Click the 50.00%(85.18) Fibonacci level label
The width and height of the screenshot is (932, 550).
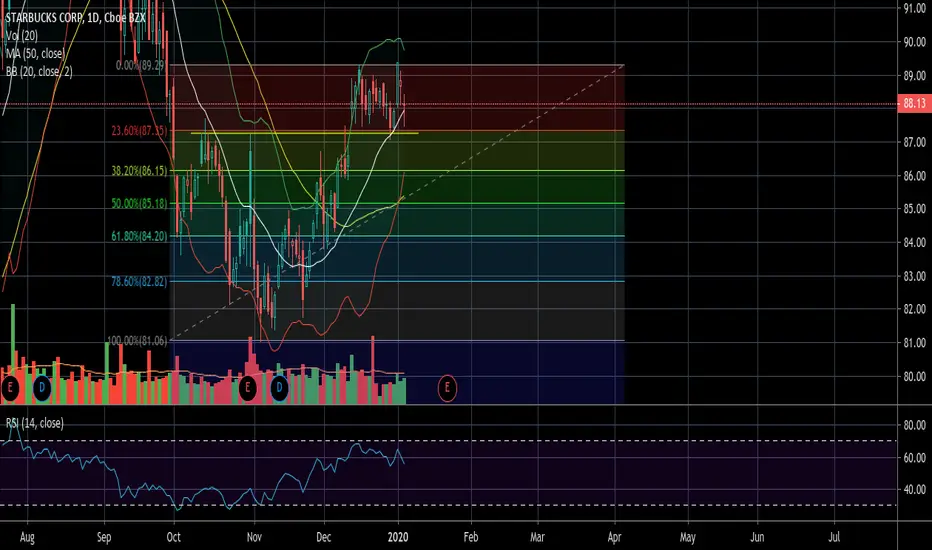click(139, 203)
